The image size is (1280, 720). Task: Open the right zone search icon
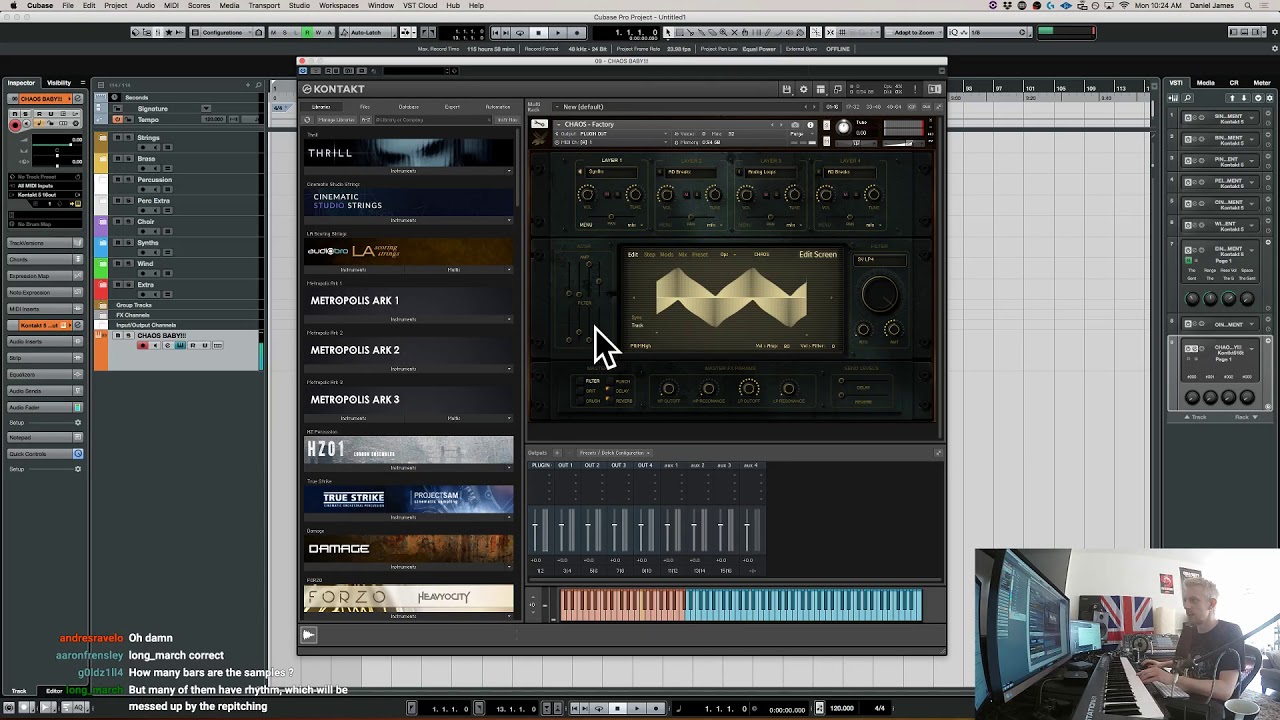click(1188, 98)
